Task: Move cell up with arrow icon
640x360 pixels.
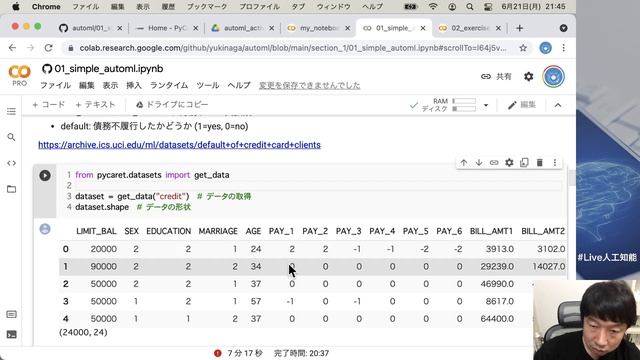Action: click(464, 162)
